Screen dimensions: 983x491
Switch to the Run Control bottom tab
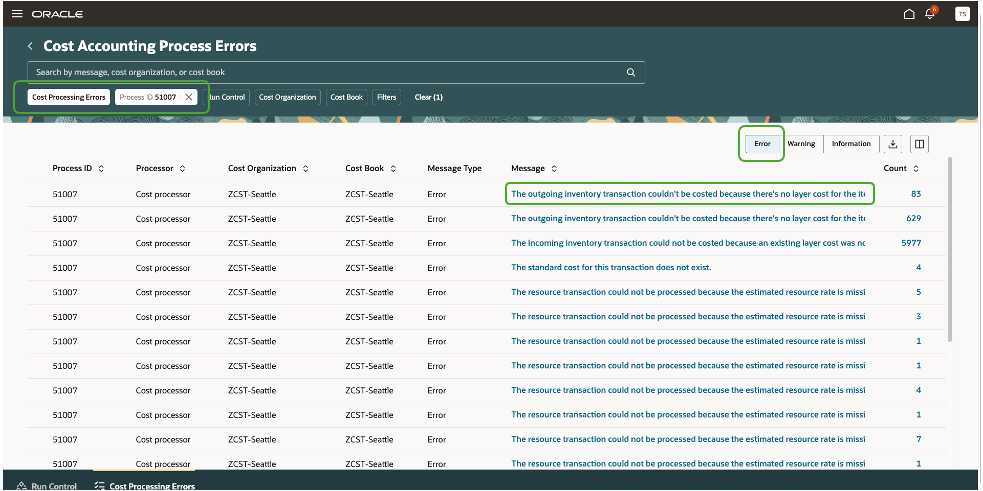point(47,486)
